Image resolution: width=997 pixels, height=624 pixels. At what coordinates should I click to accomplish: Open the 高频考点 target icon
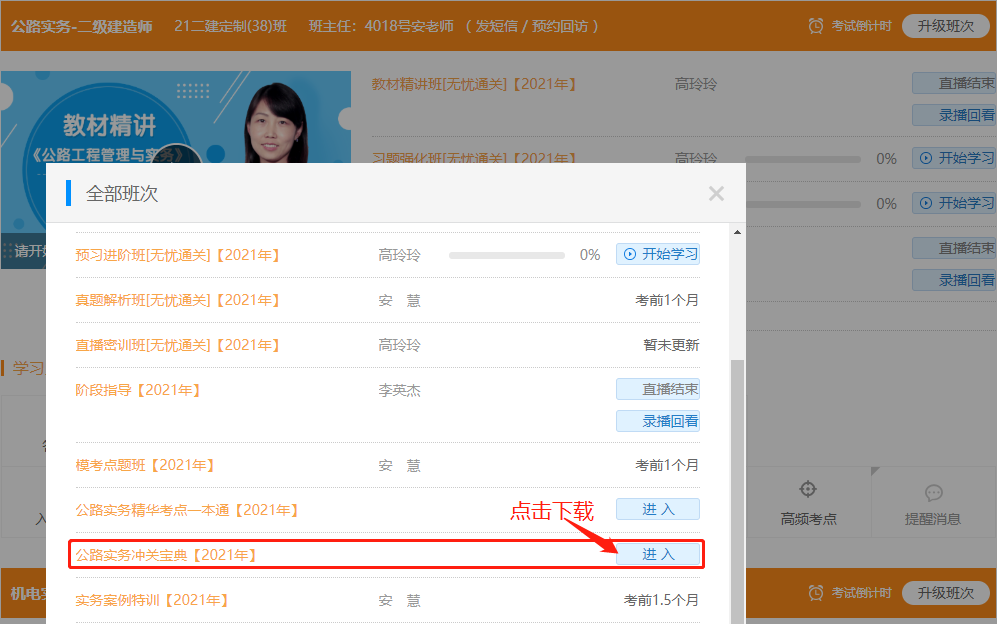(x=808, y=490)
